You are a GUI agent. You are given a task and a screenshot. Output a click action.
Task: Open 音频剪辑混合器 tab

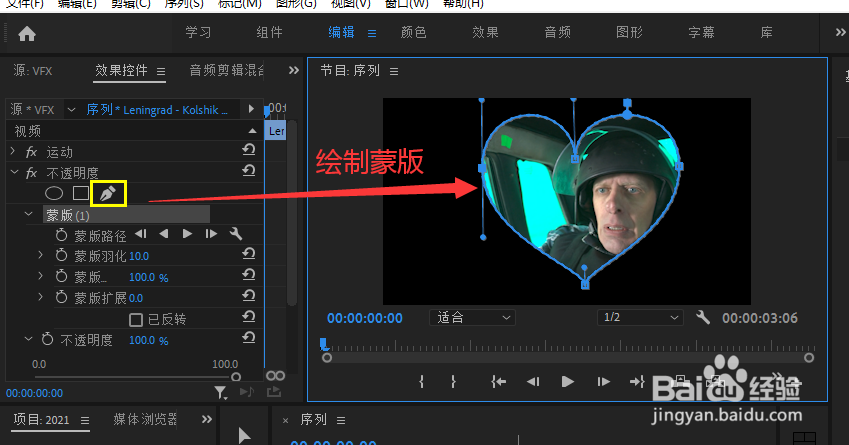click(226, 70)
